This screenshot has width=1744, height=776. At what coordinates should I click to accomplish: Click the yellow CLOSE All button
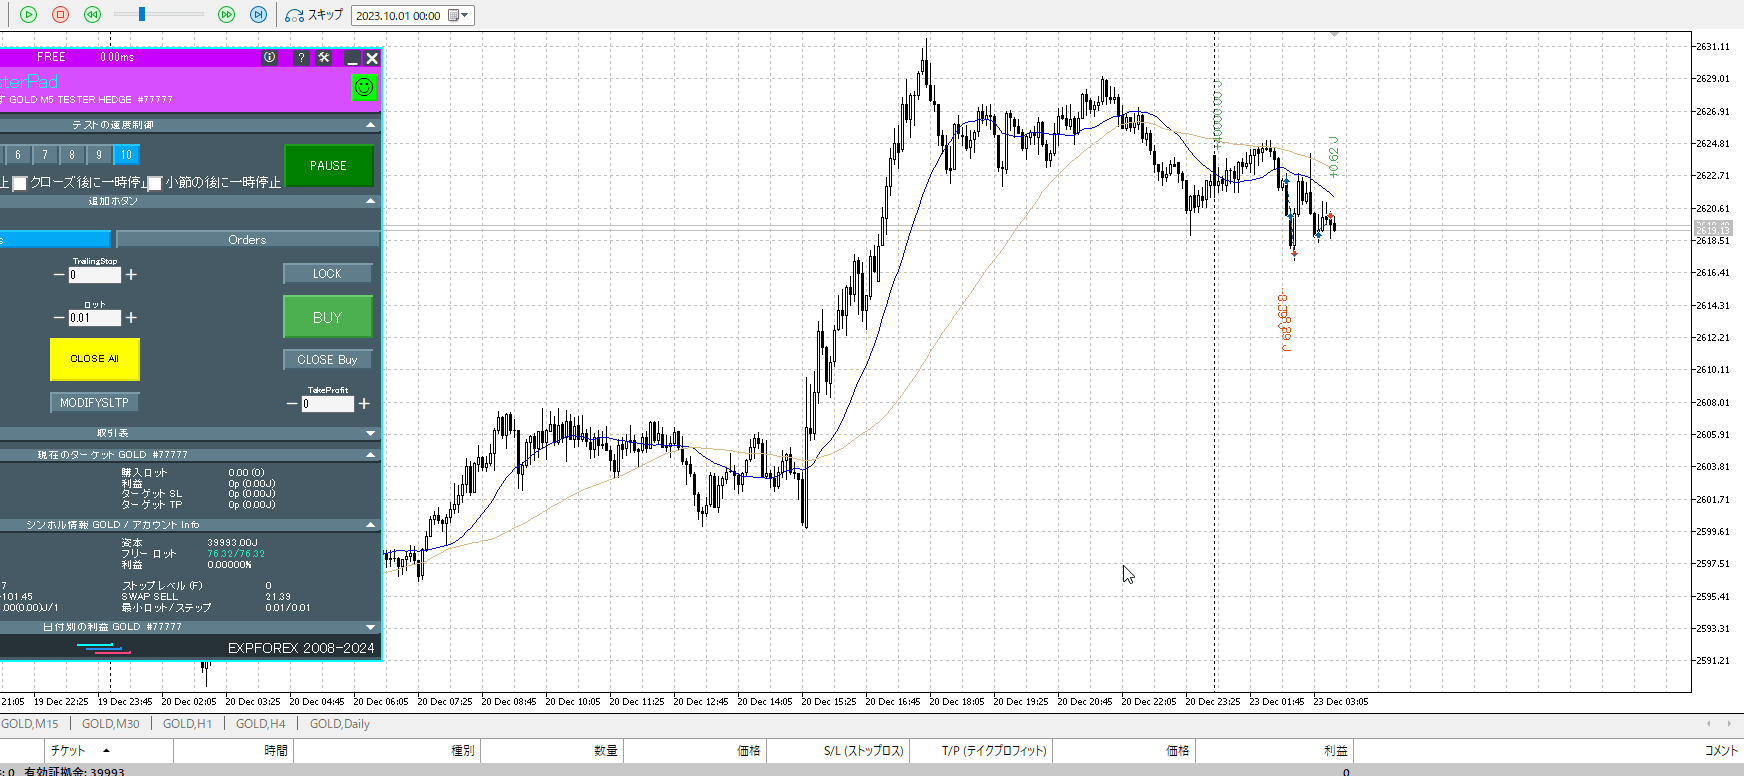pyautogui.click(x=94, y=359)
